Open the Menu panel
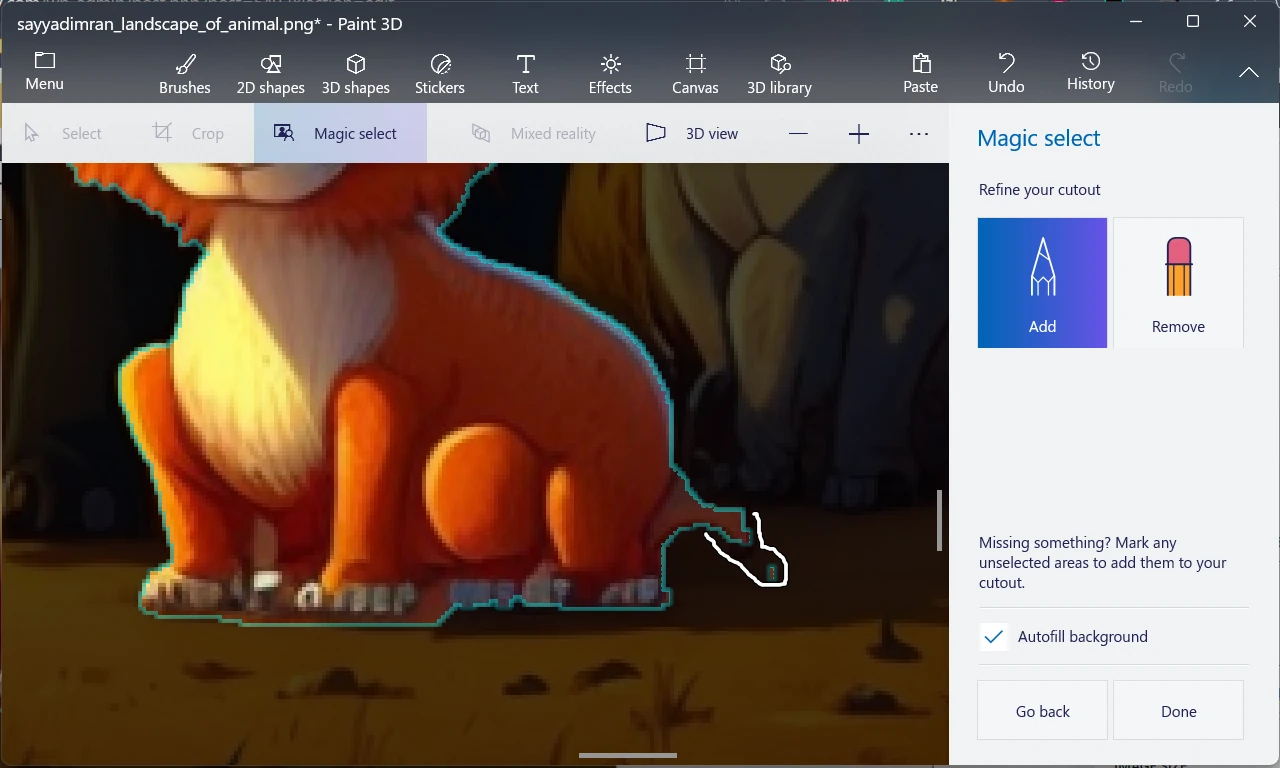This screenshot has width=1280, height=768. tap(43, 72)
